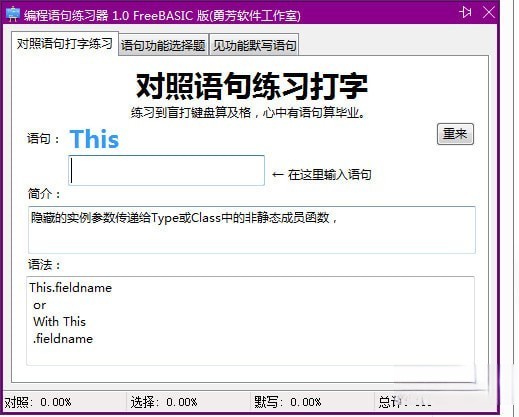Click the 语法： label
This screenshot has height=417, width=519.
[x=44, y=265]
